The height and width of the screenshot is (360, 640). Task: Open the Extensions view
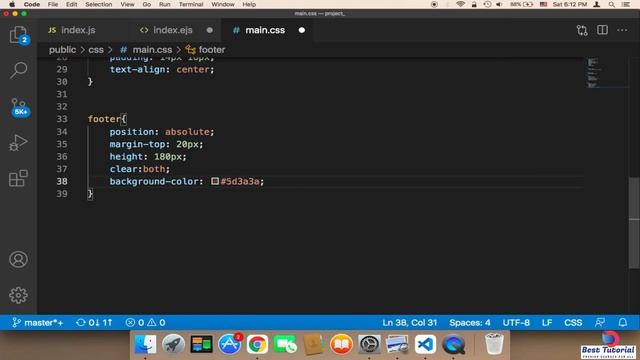(18, 178)
